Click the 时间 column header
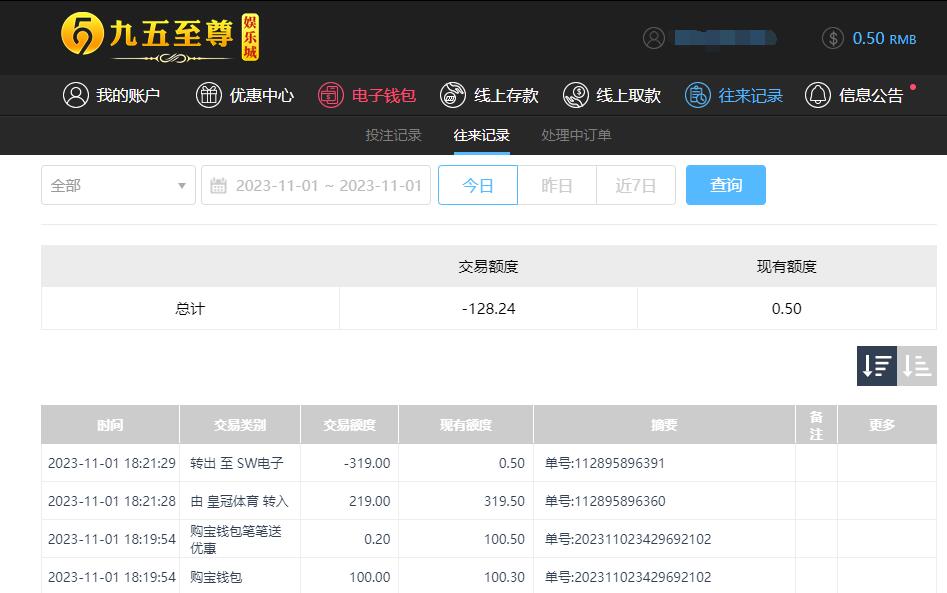The height and width of the screenshot is (593, 947). [110, 425]
